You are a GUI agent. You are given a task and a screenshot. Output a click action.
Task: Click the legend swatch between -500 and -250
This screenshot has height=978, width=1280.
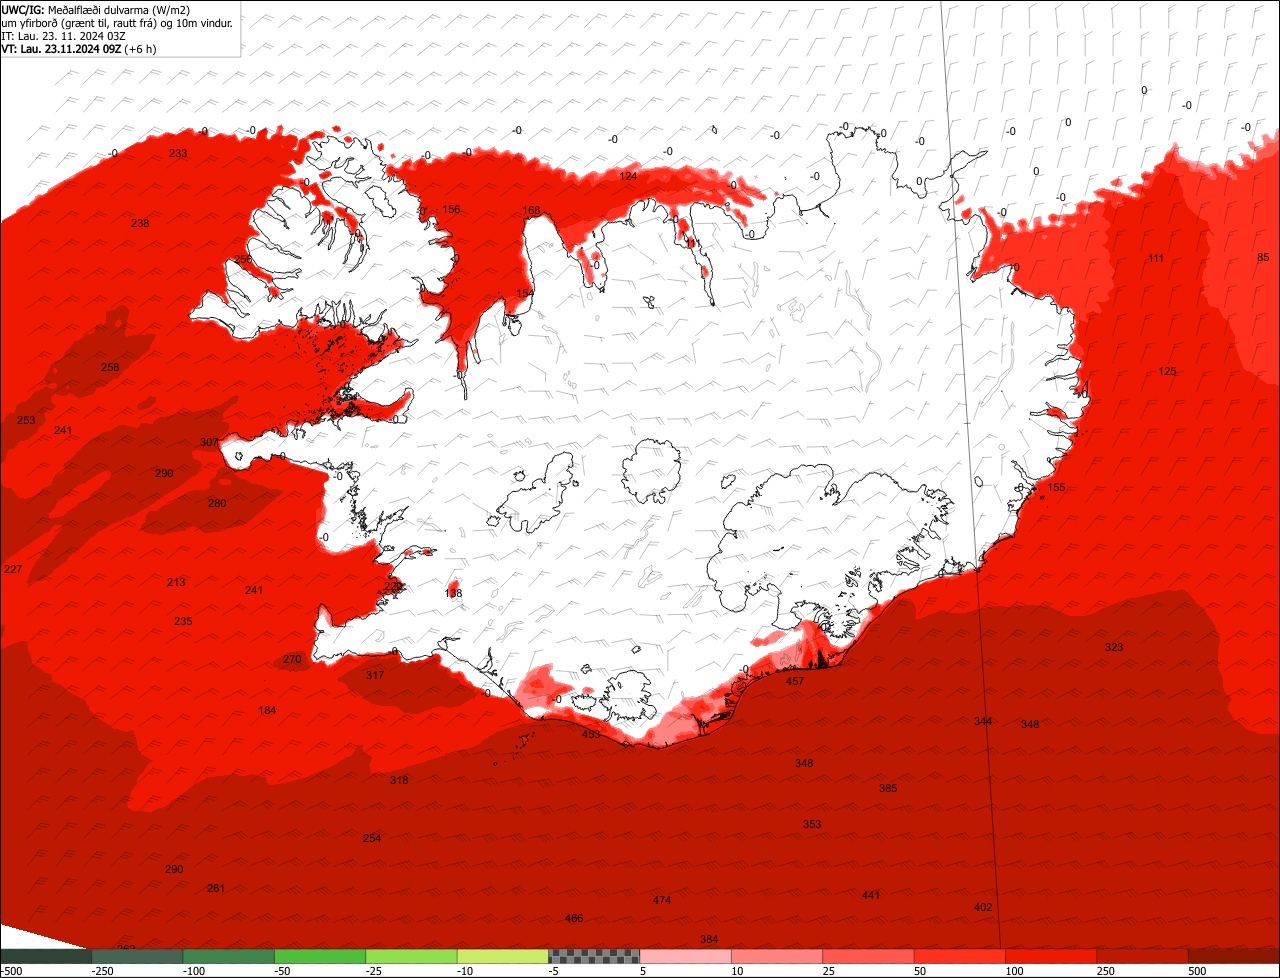[x=46, y=956]
